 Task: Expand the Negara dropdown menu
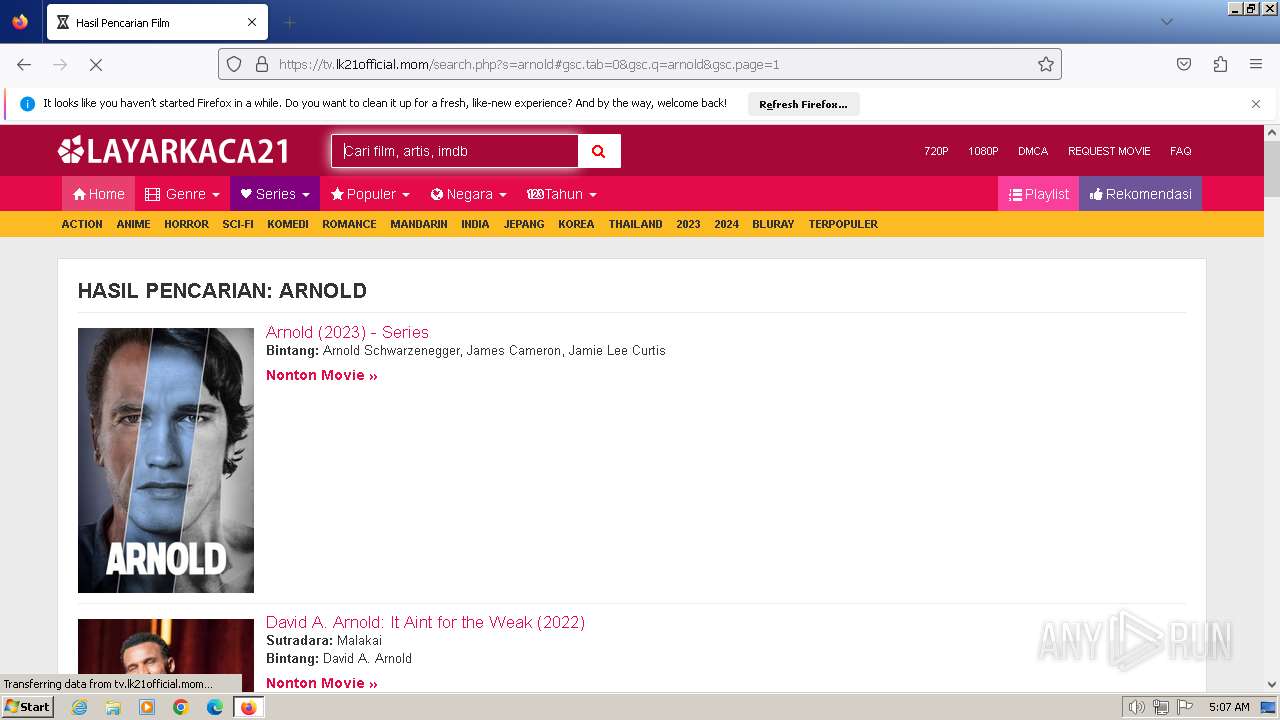(x=469, y=194)
